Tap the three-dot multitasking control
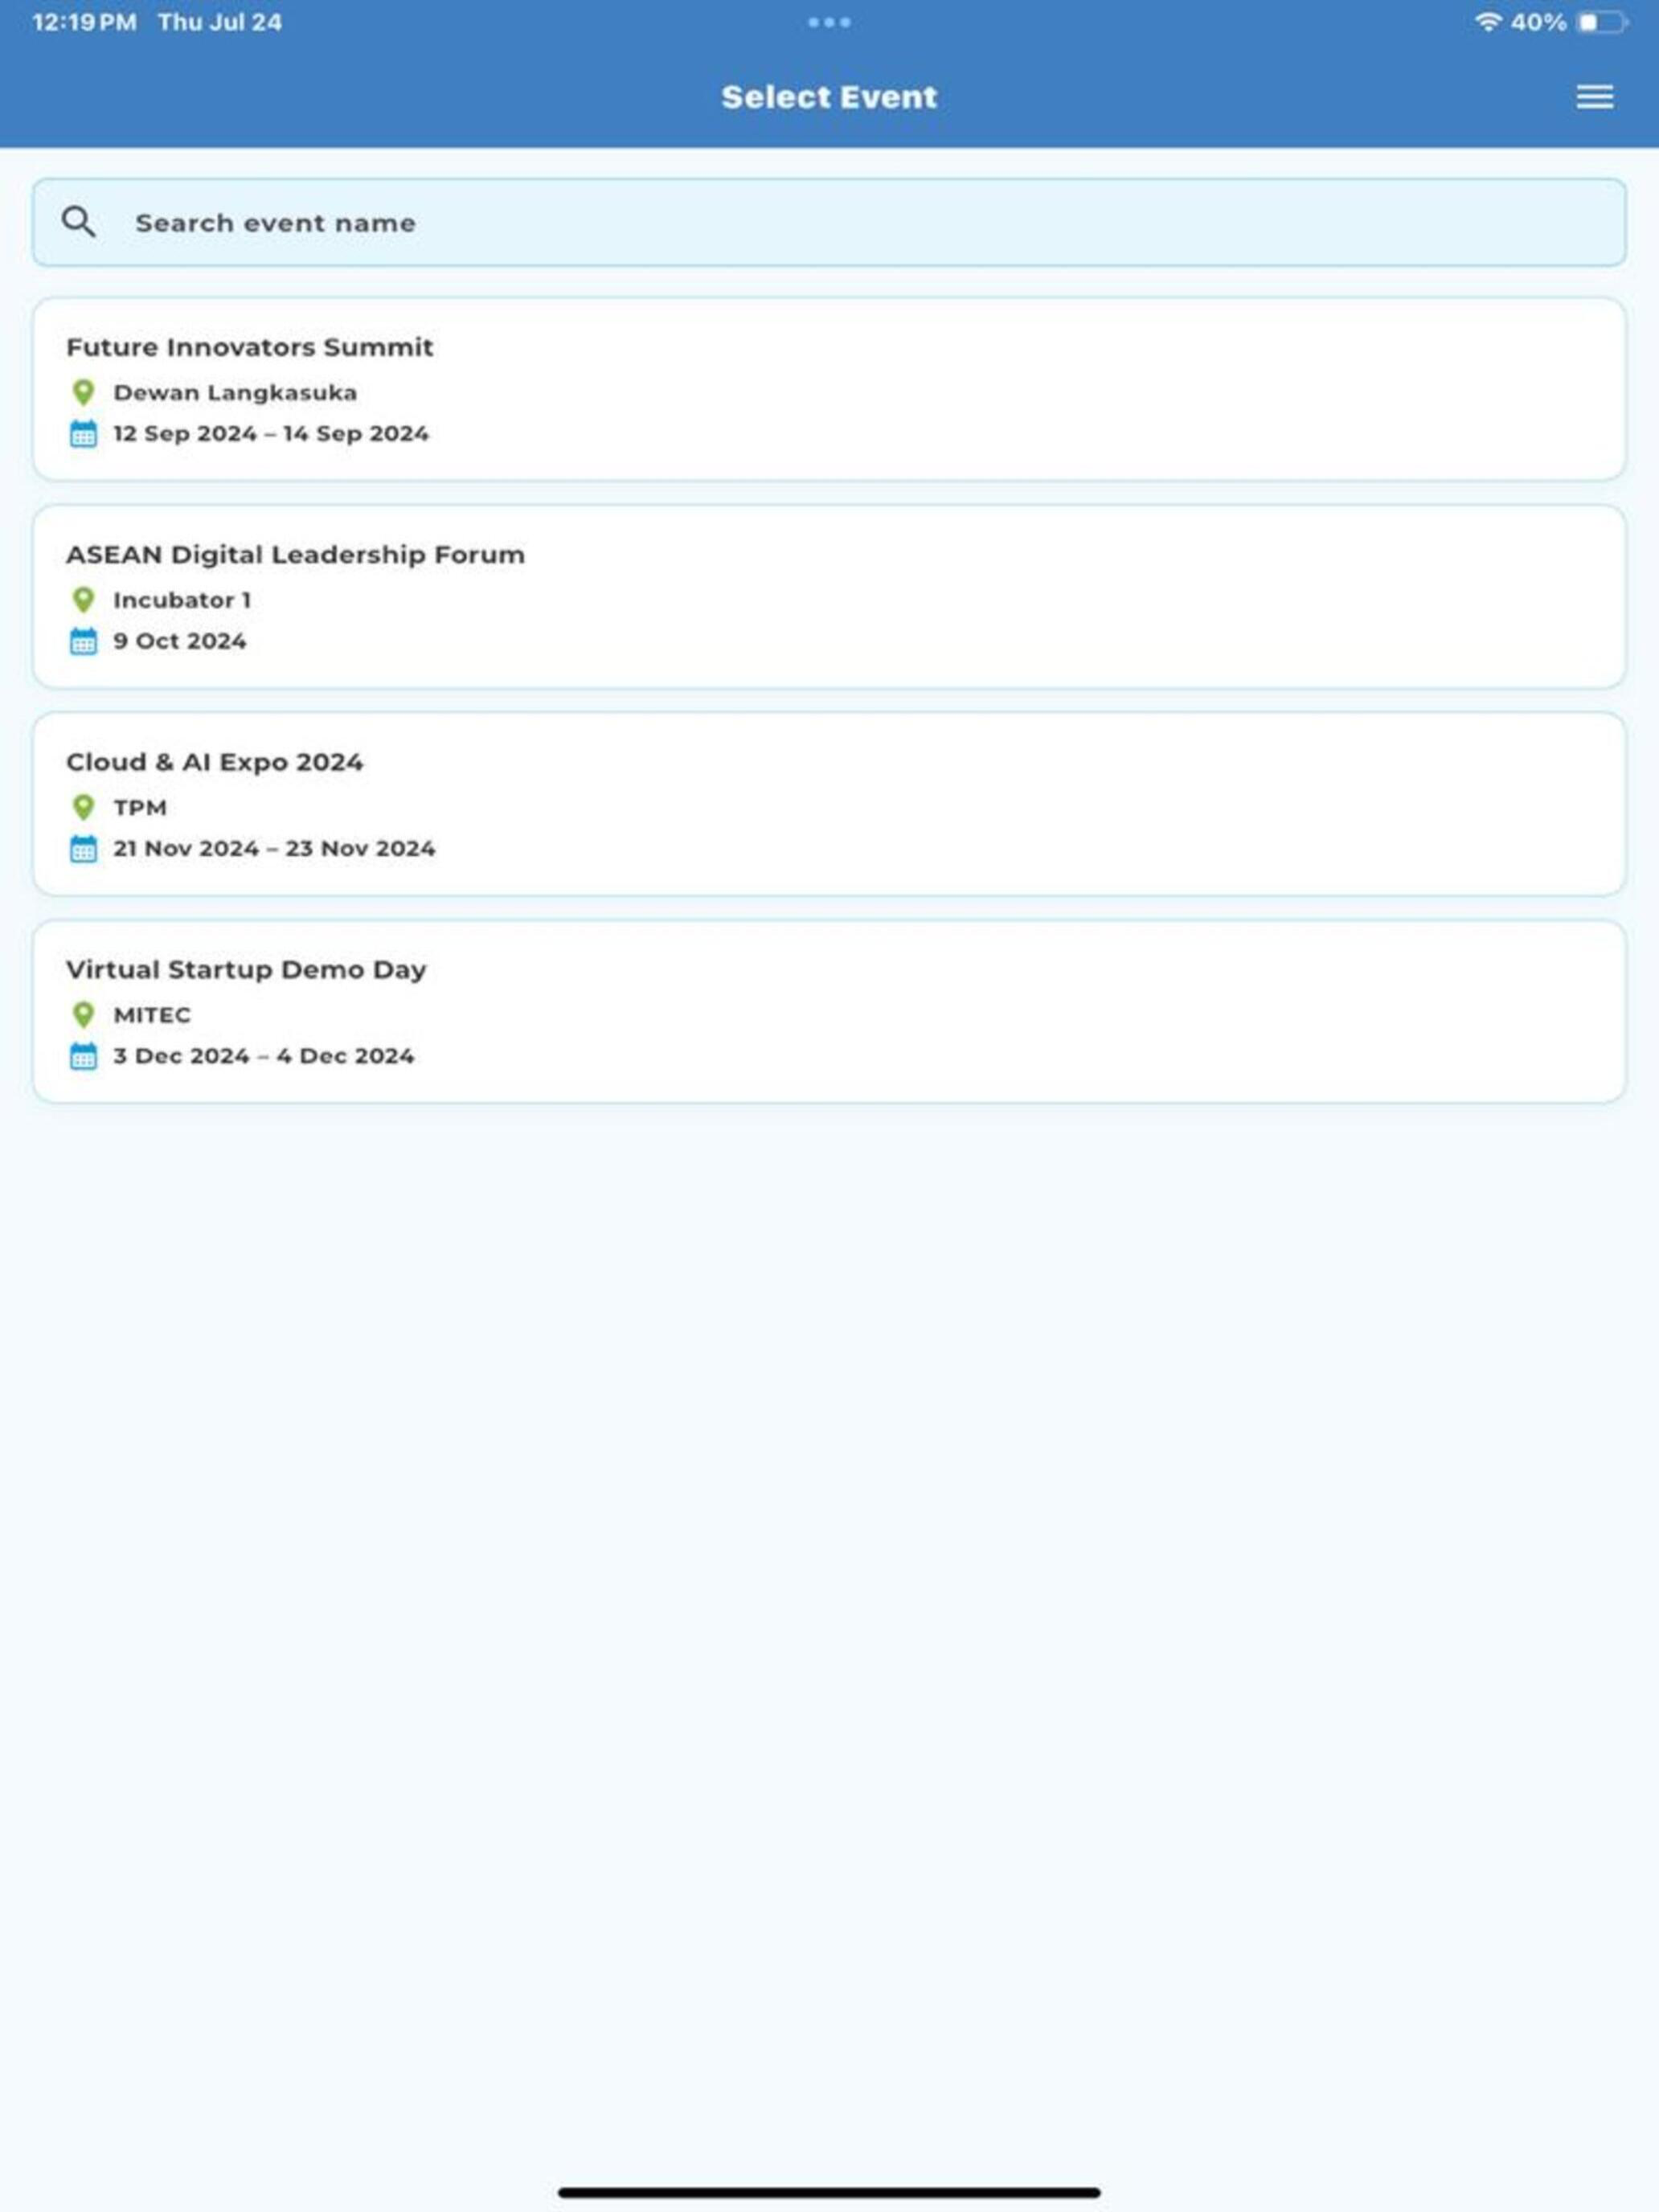 pos(829,22)
